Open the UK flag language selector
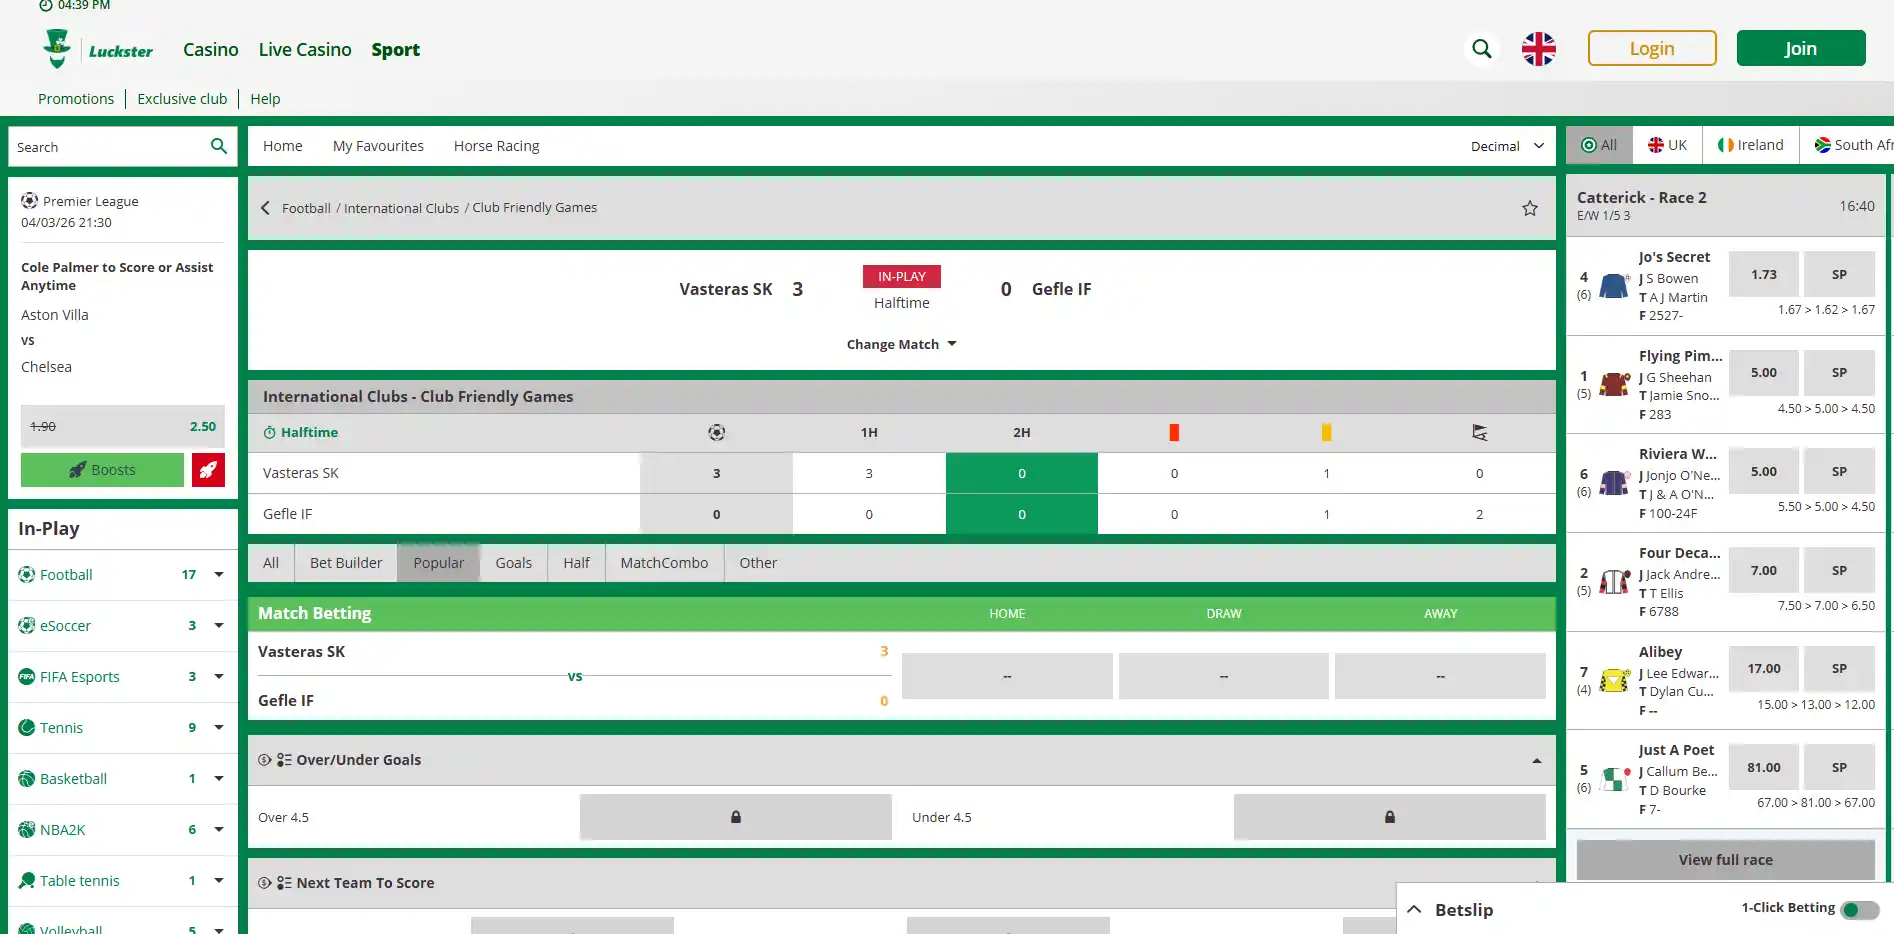Screen dimensions: 1894x934 point(1538,49)
